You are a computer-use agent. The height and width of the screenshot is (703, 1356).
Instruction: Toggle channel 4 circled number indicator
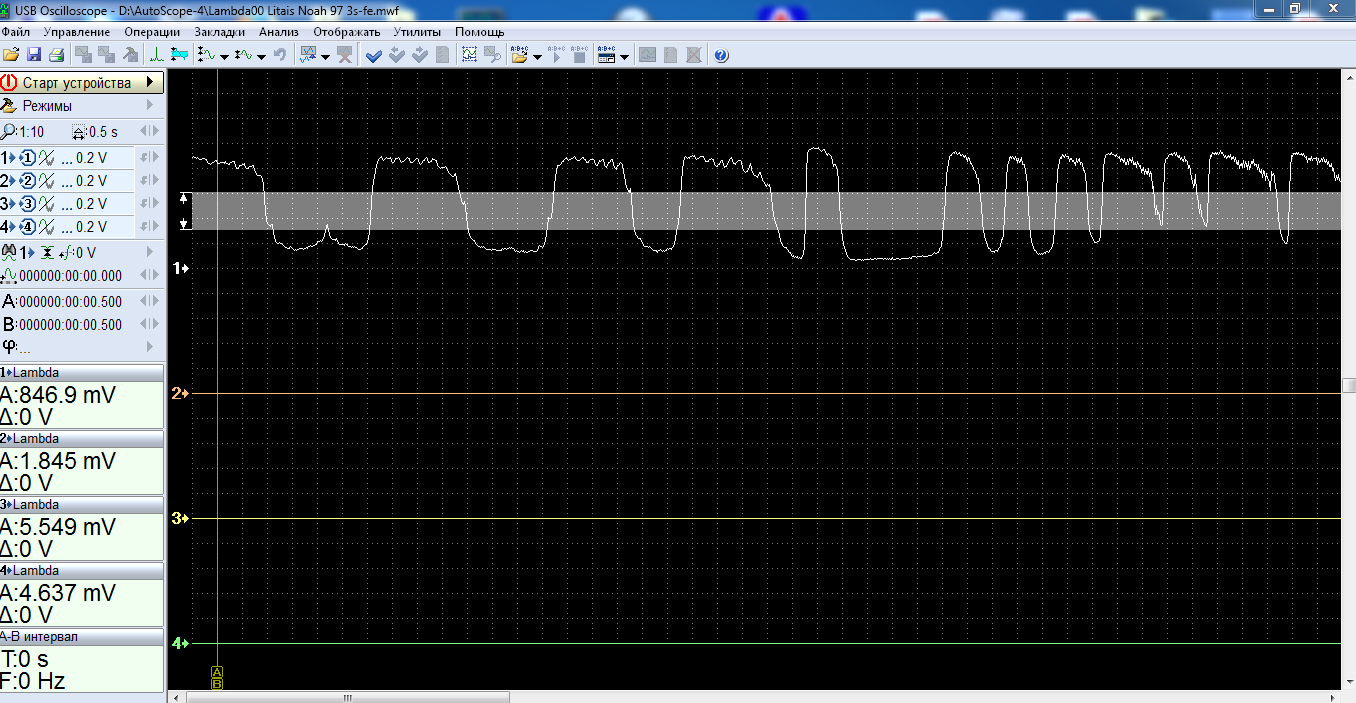[28, 227]
